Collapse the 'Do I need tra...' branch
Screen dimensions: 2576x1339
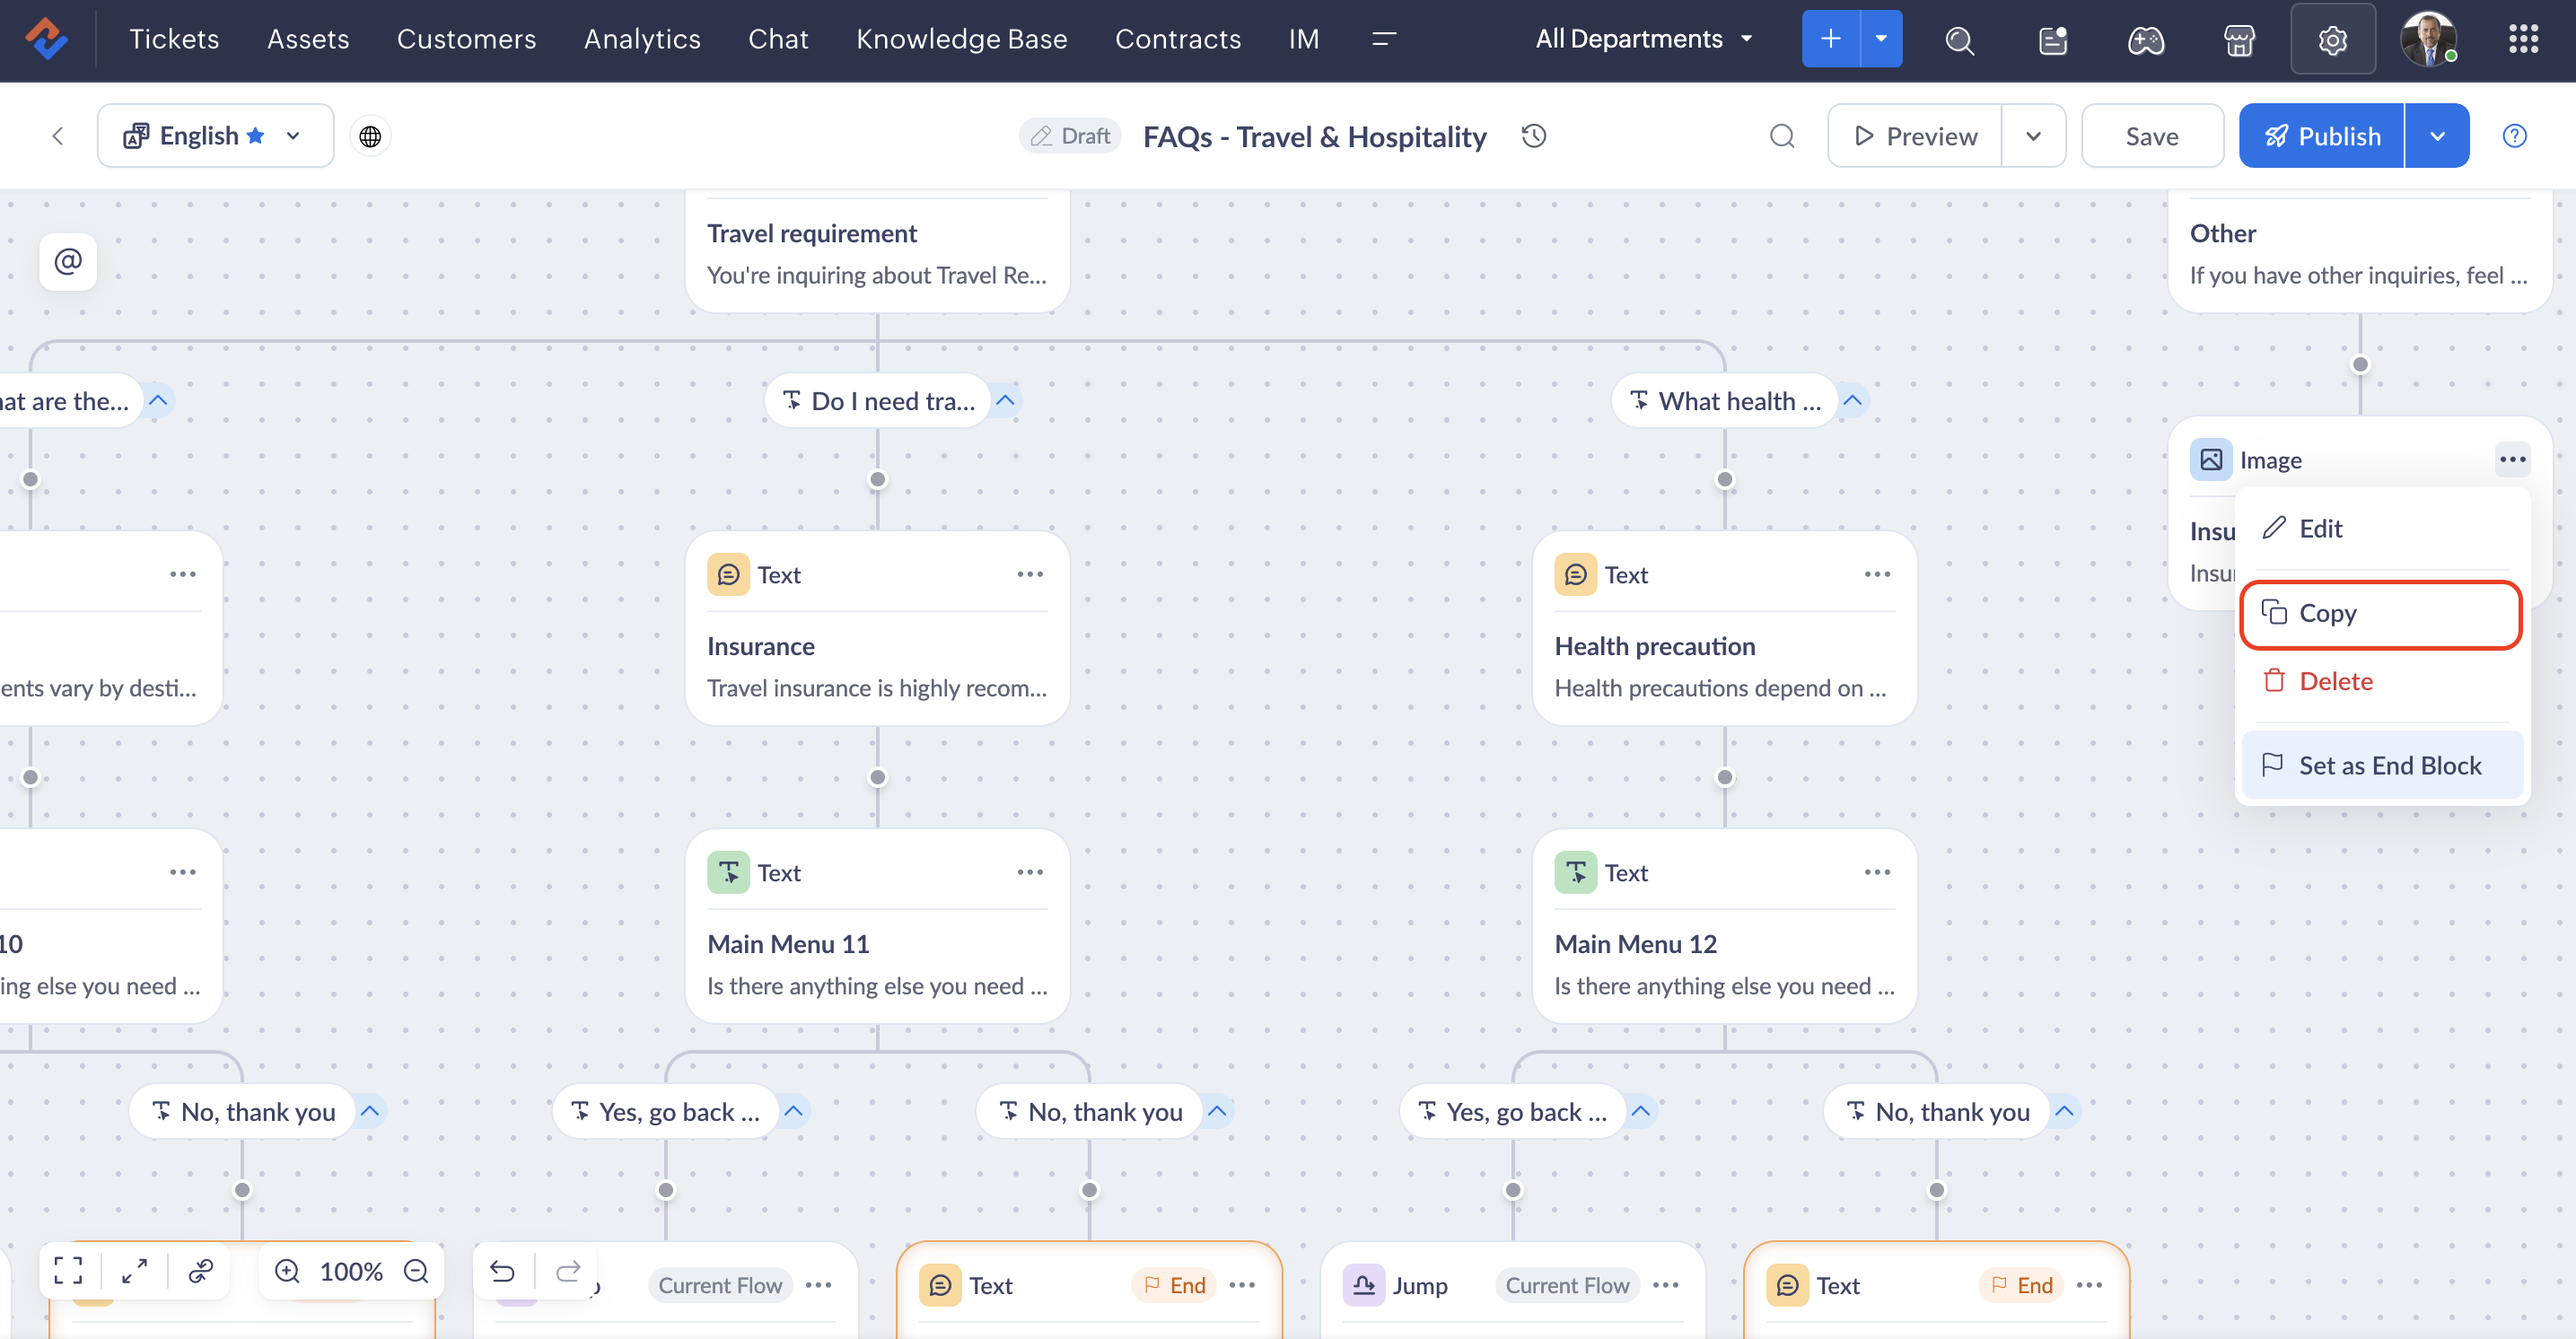(x=1006, y=401)
